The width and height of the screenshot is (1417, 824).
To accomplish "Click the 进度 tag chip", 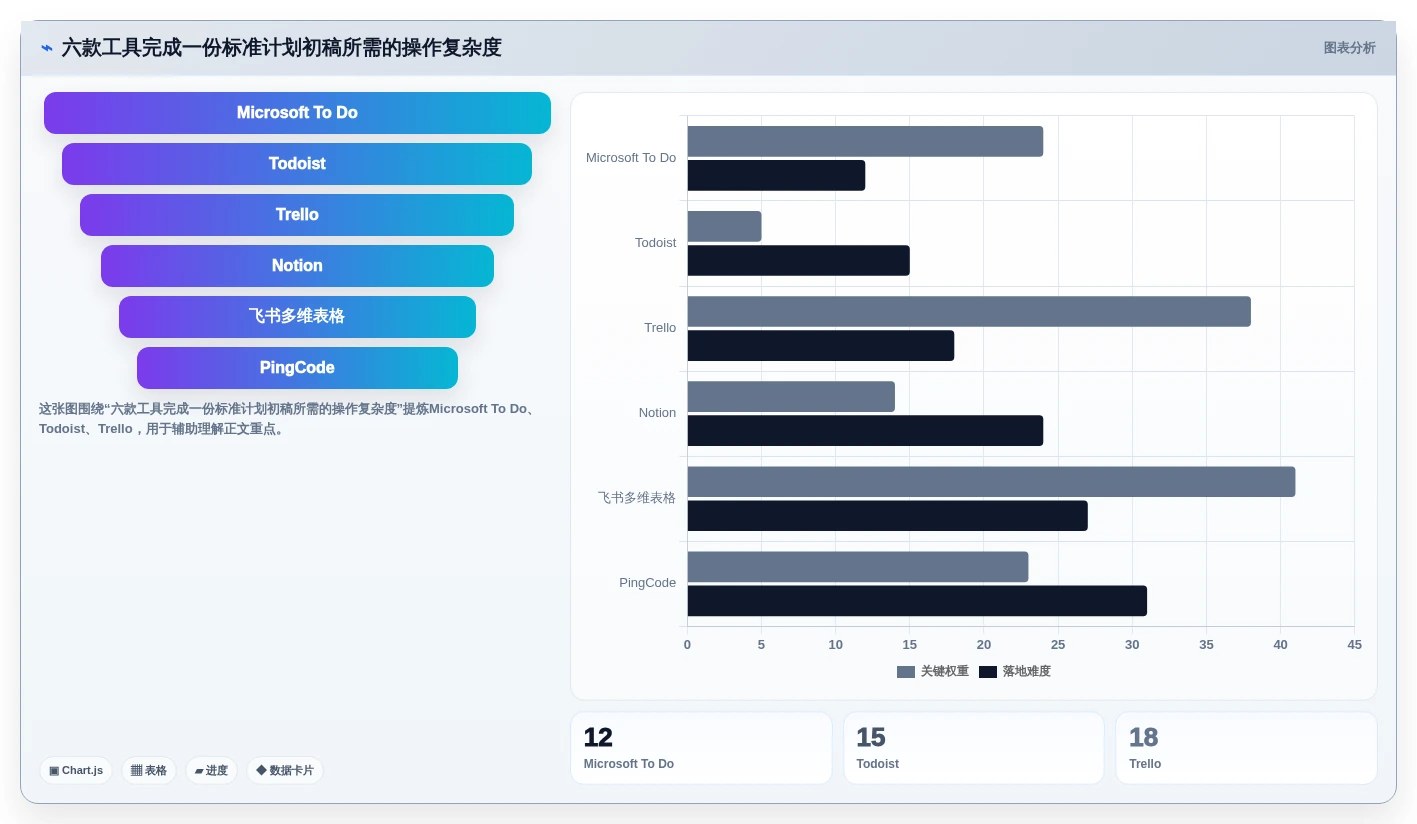I will pos(211,771).
